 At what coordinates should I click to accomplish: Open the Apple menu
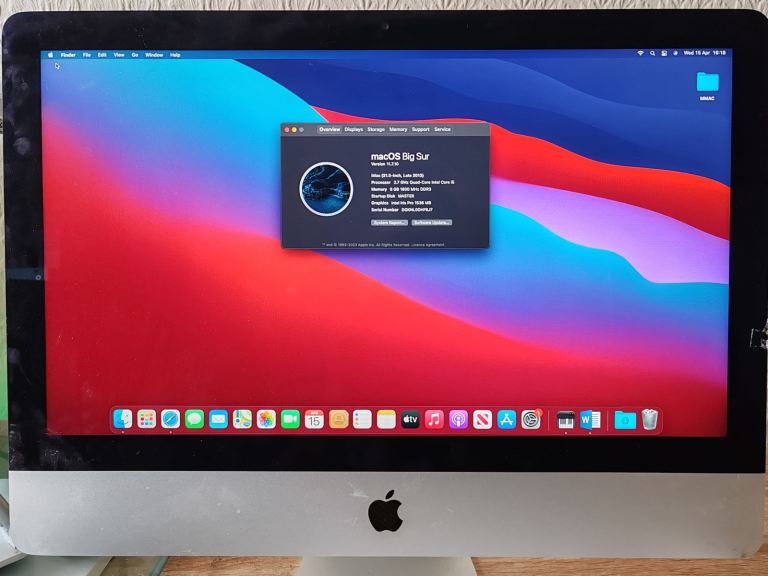click(x=51, y=55)
